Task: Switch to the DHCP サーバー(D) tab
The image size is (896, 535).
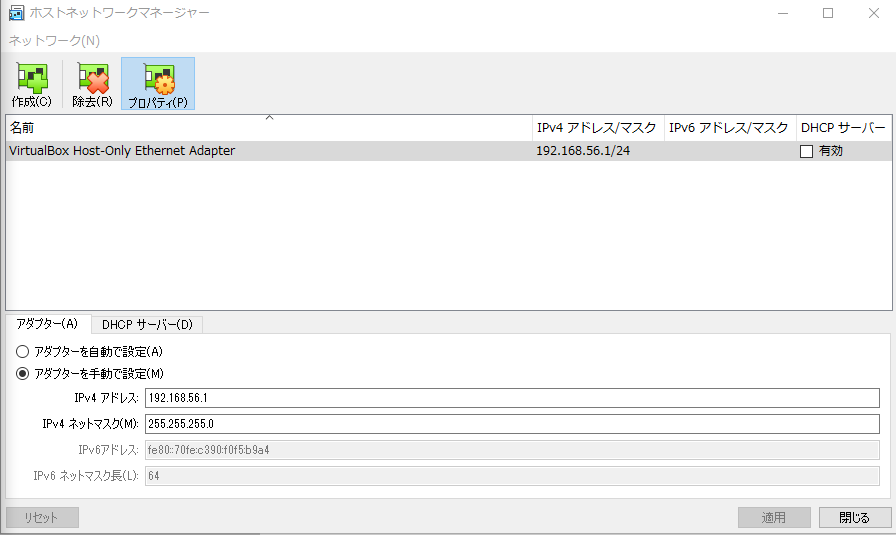Action: (x=147, y=325)
